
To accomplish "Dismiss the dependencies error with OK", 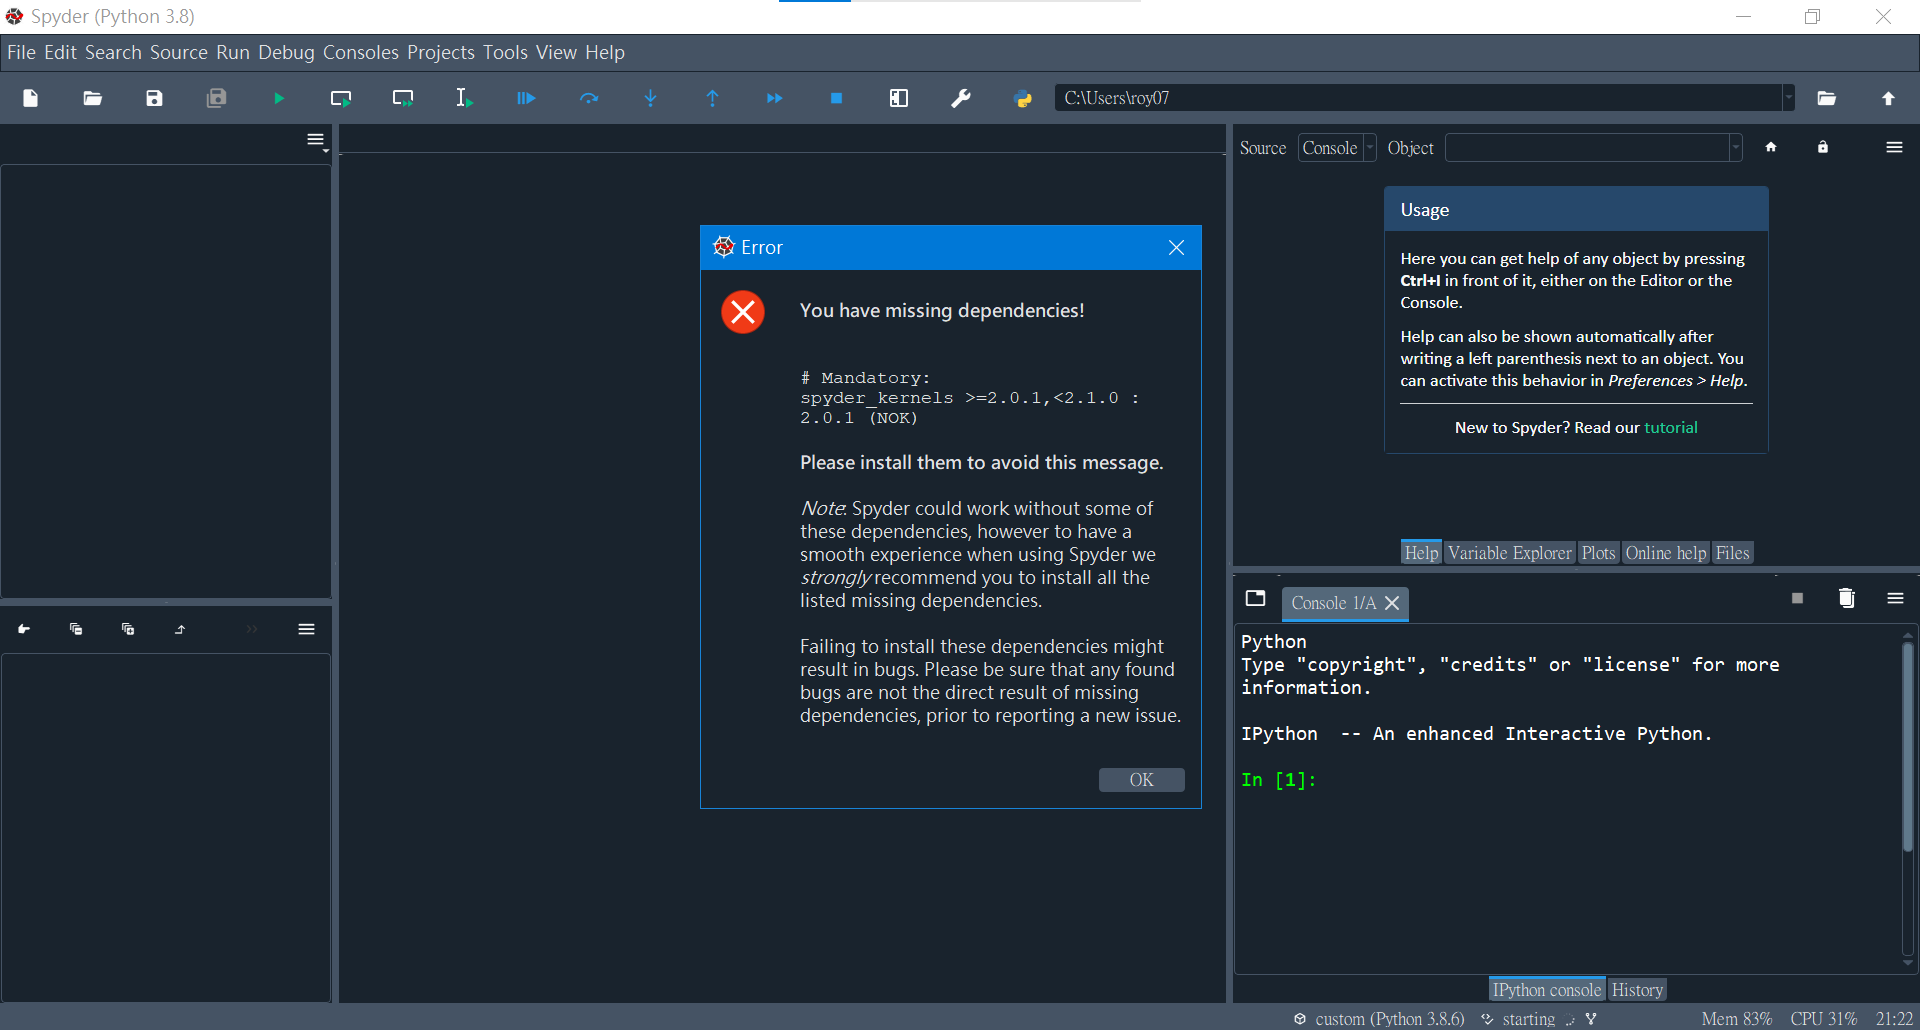I will tap(1141, 780).
